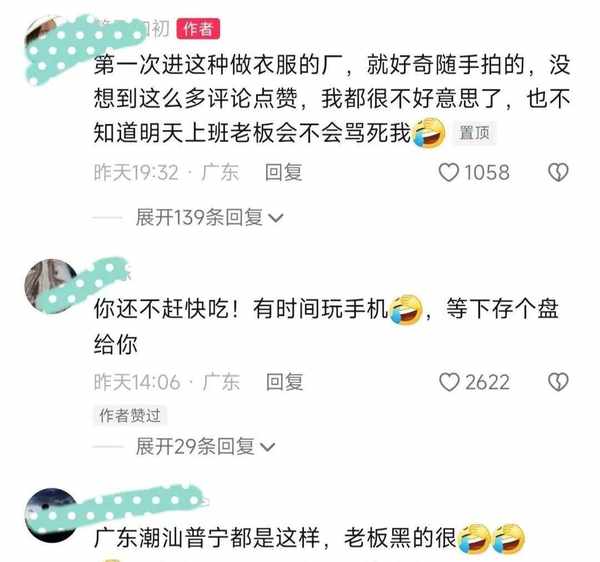Screen dimensions: 600x562
Task: Click the 1058 like count
Action: point(487,173)
